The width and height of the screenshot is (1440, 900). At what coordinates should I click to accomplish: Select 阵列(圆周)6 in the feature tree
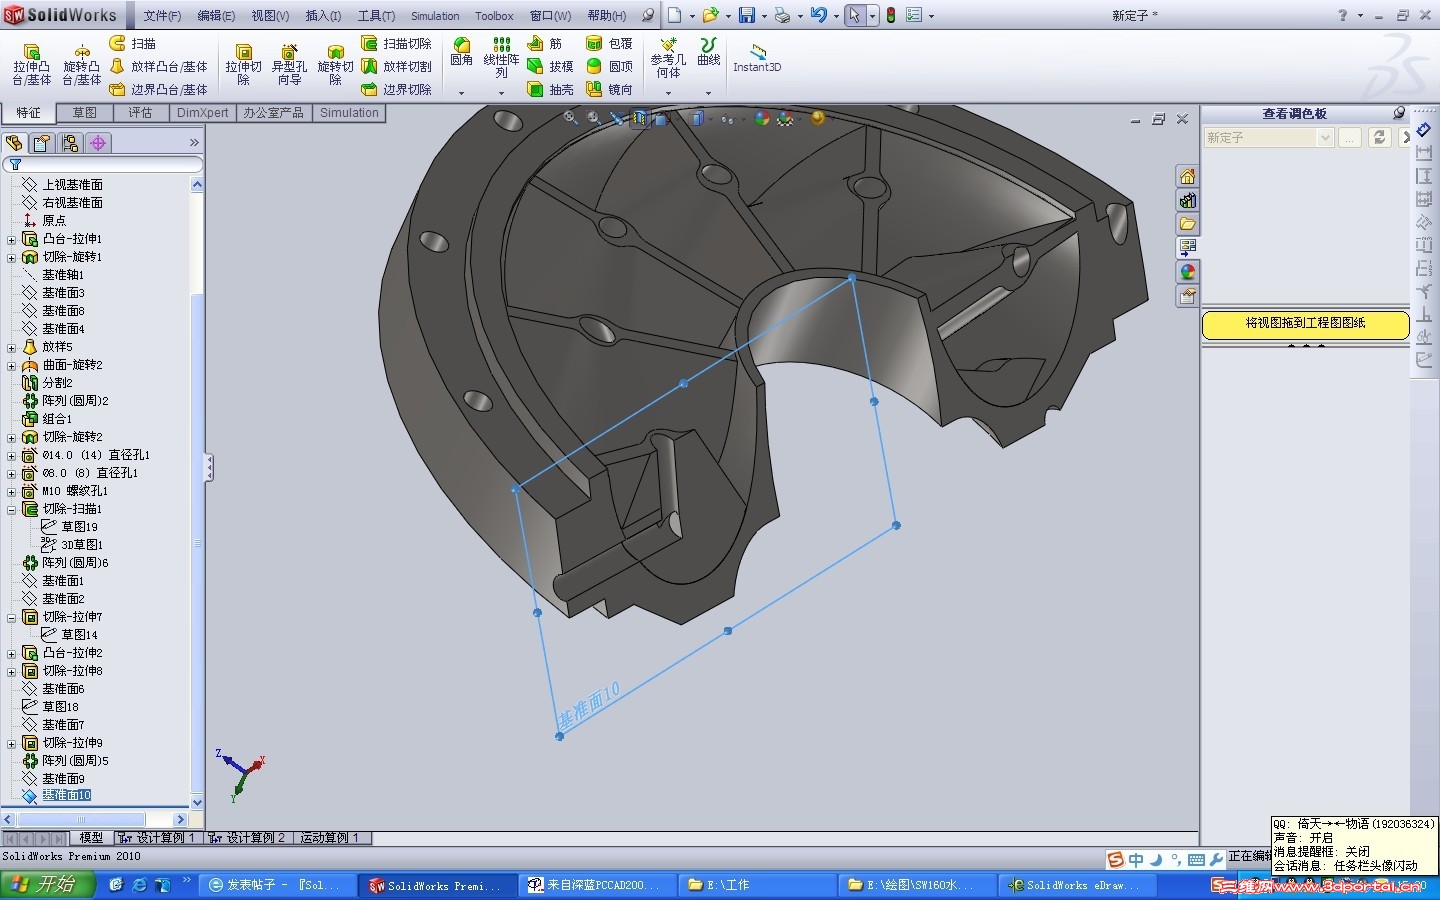[x=75, y=563]
